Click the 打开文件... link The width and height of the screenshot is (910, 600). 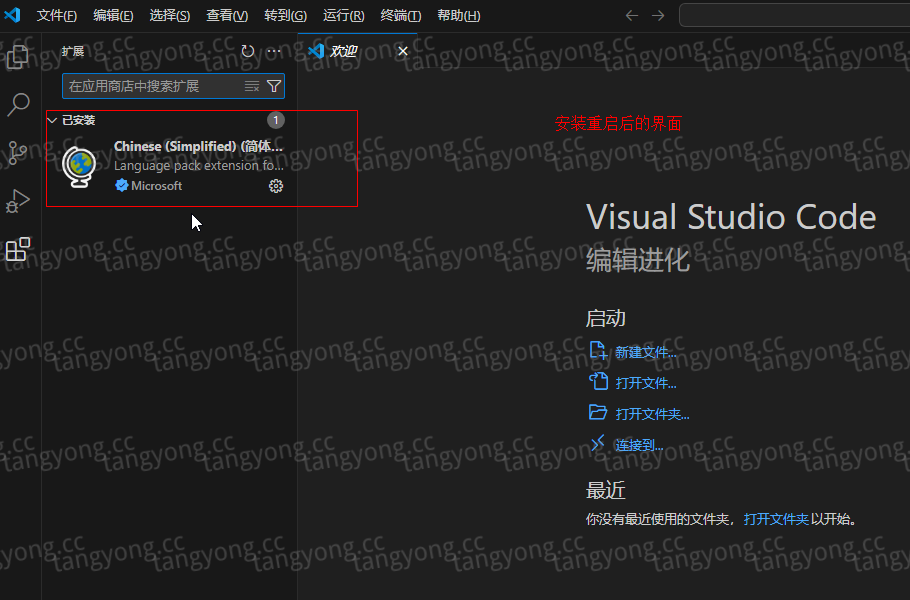point(645,383)
